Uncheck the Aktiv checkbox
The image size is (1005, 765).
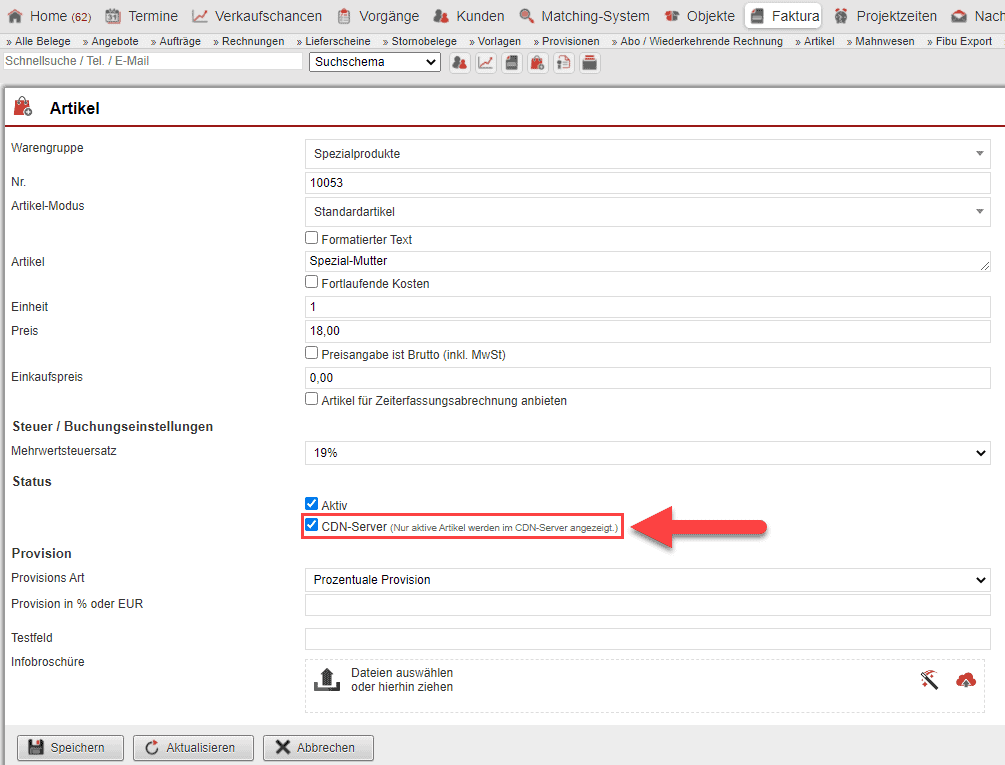312,505
